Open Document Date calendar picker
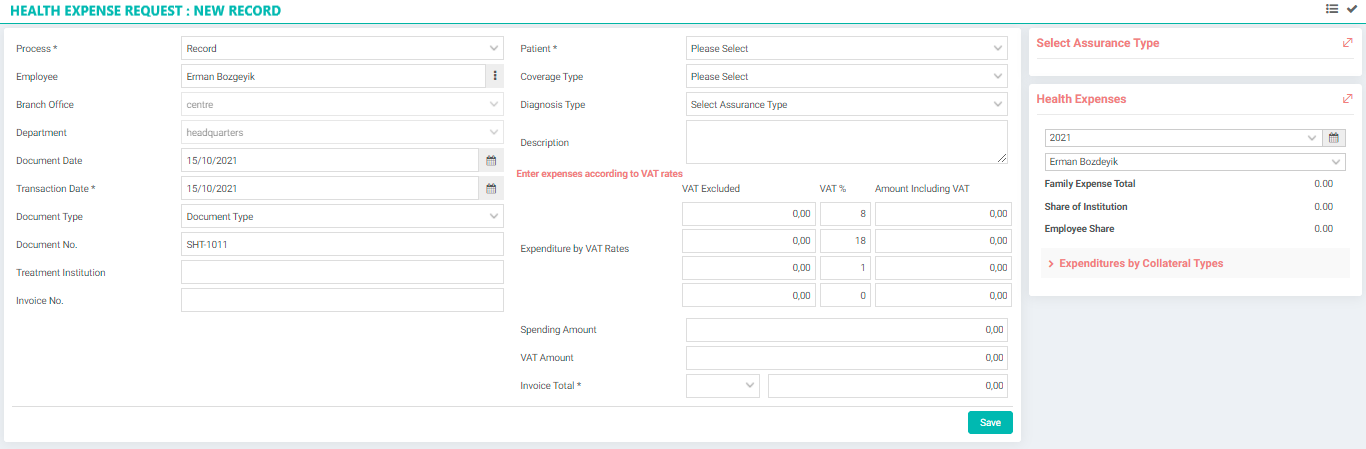The width and height of the screenshot is (1366, 449). 491,160
